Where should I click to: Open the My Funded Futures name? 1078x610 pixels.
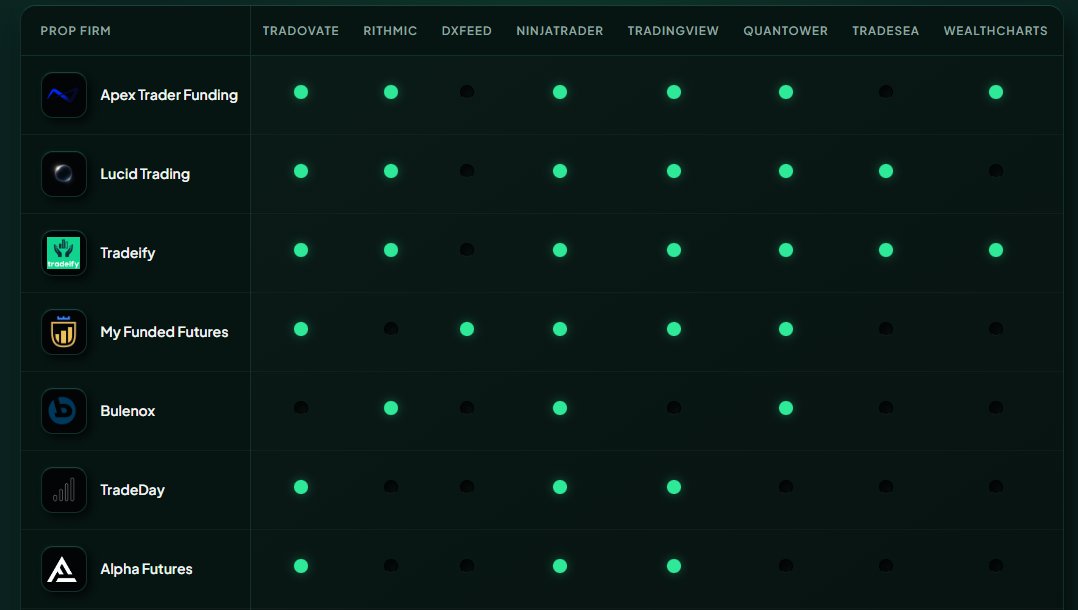[164, 332]
